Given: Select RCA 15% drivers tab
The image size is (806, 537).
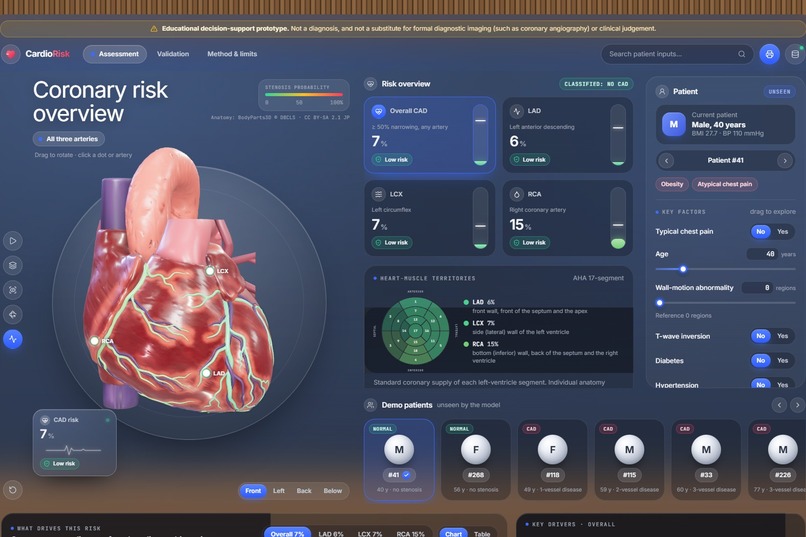Looking at the screenshot, I should click(x=410, y=533).
